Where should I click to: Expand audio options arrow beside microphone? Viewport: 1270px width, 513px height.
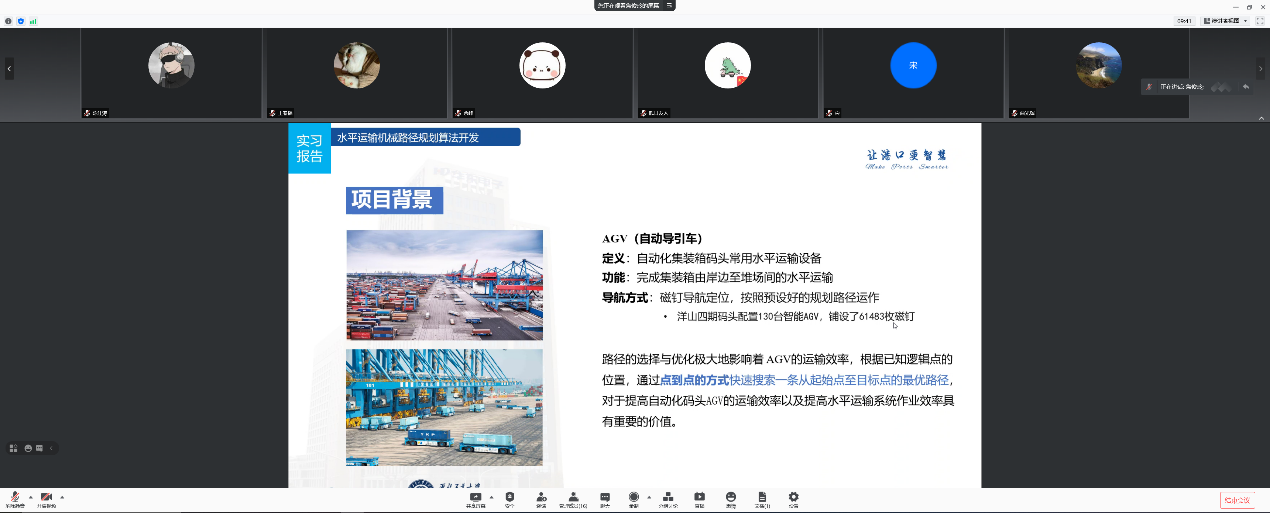point(30,496)
